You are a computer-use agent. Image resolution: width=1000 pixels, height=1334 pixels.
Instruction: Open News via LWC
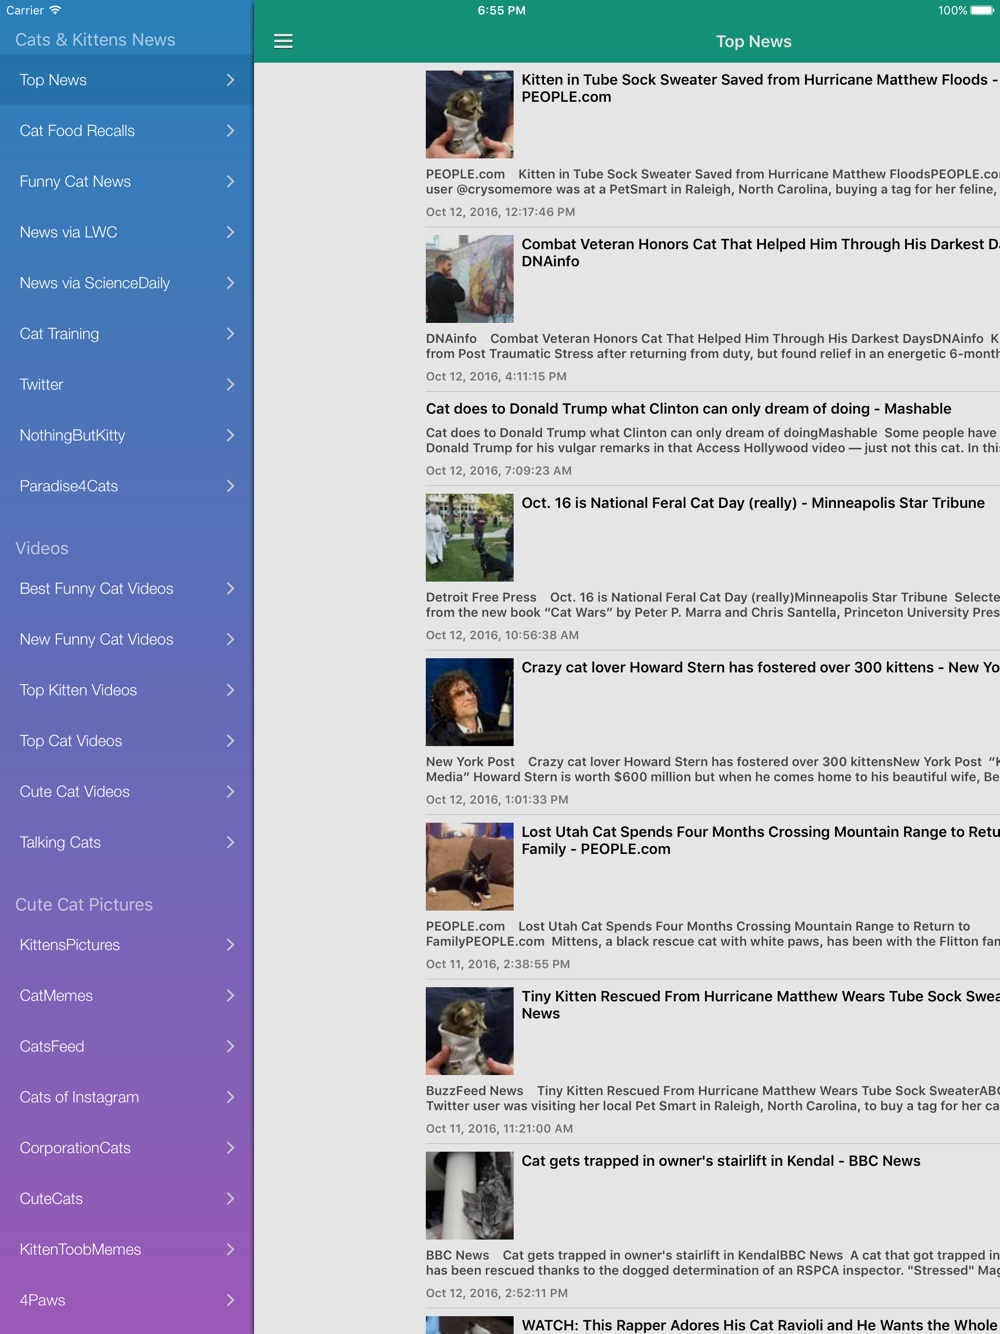(x=127, y=232)
